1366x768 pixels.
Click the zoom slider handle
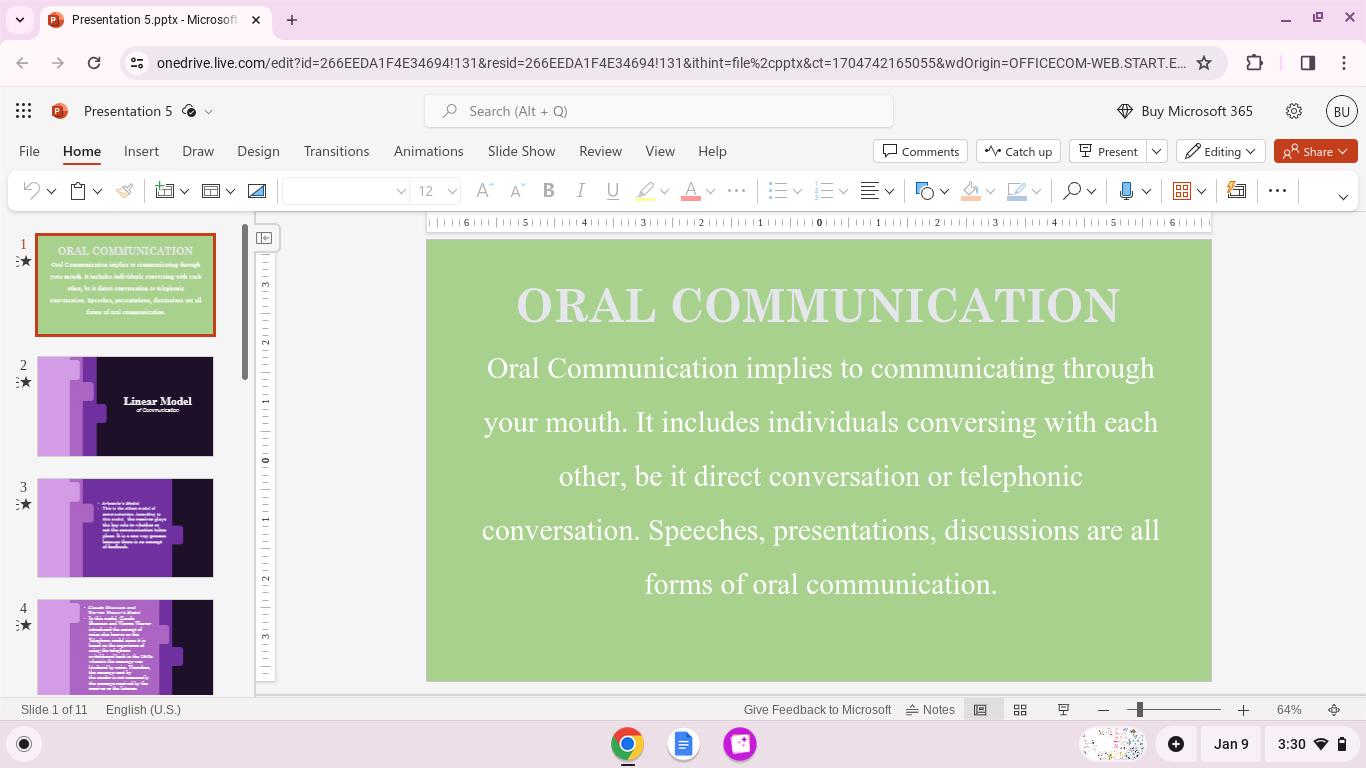1139,710
